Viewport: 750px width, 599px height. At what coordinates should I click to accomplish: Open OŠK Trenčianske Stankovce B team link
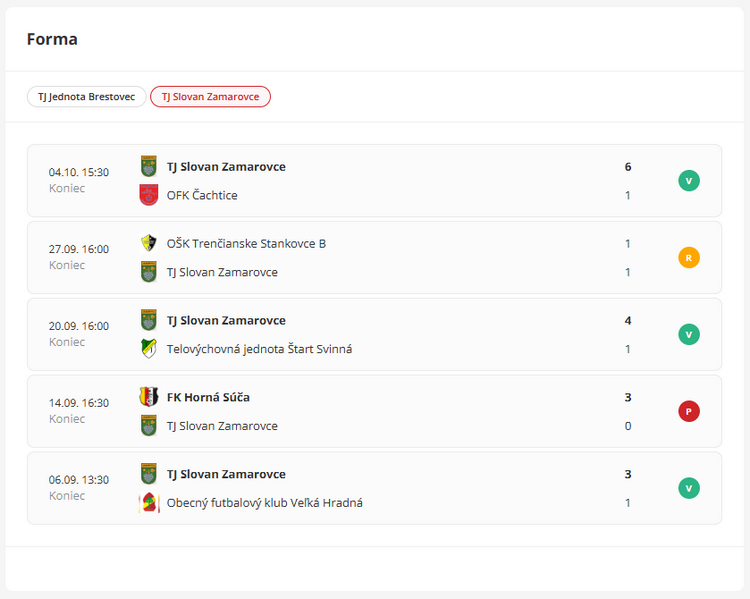246,243
